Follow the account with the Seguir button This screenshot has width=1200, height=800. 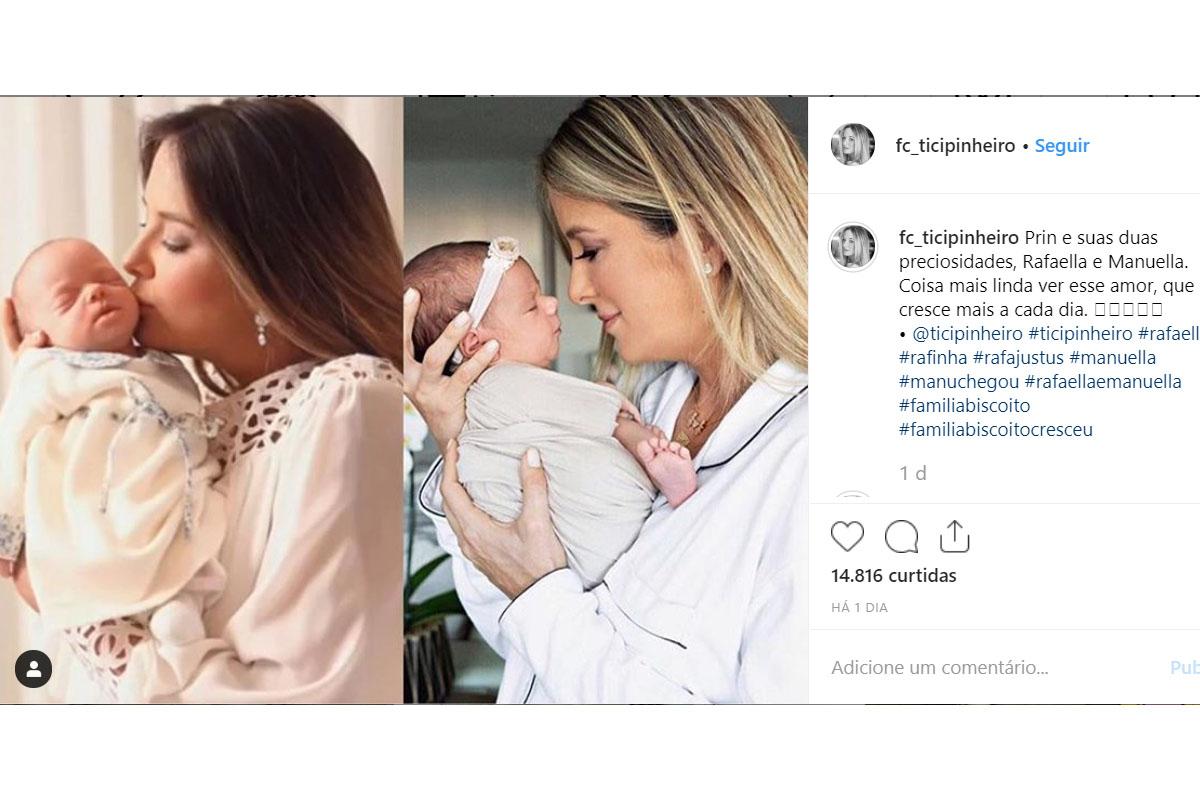[x=1062, y=146]
